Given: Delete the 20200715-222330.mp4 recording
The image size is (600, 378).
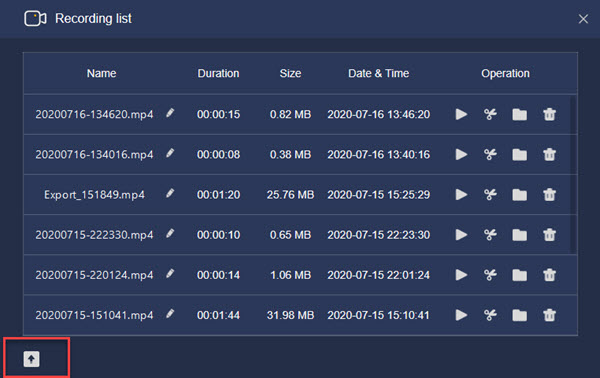Looking at the screenshot, I should [549, 235].
